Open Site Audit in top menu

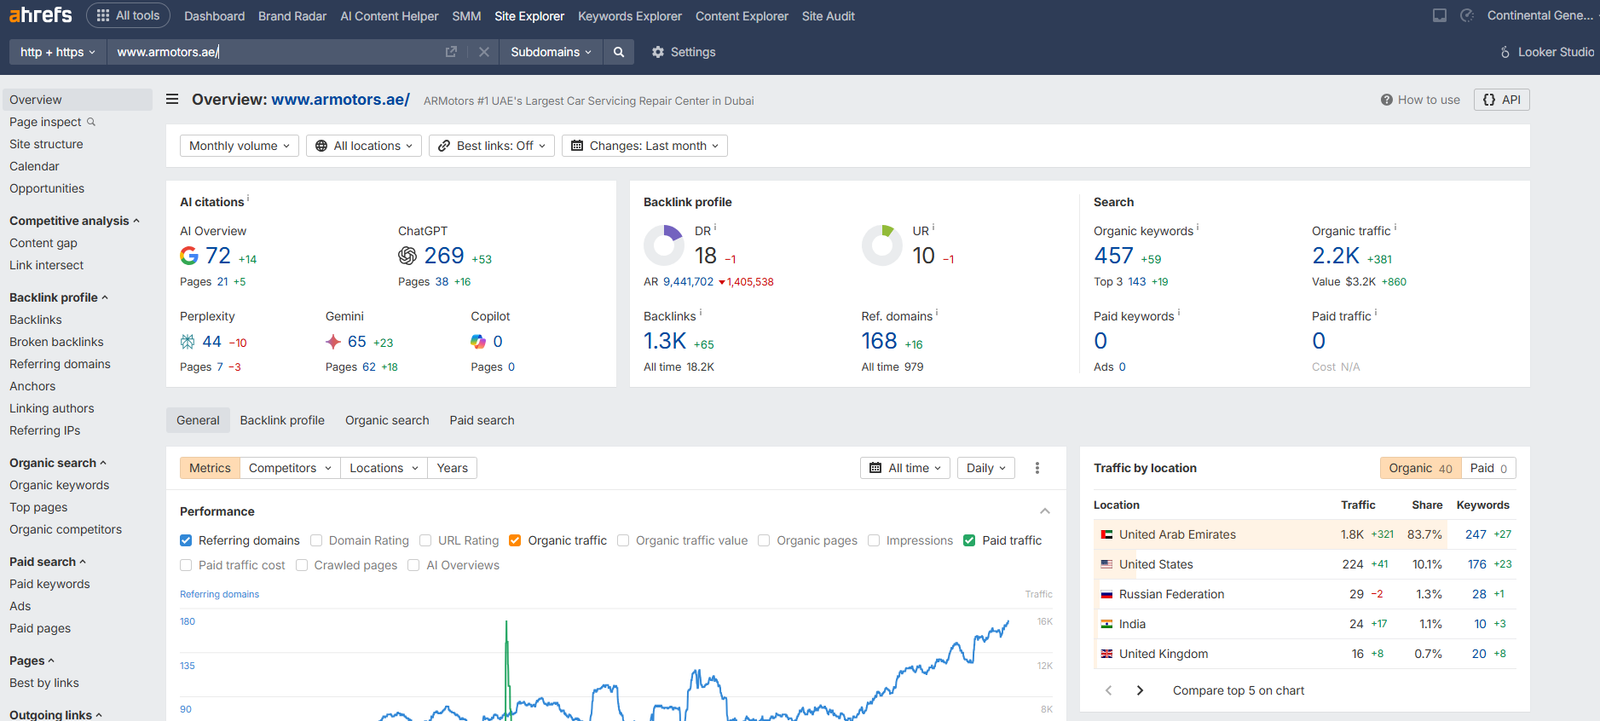828,16
